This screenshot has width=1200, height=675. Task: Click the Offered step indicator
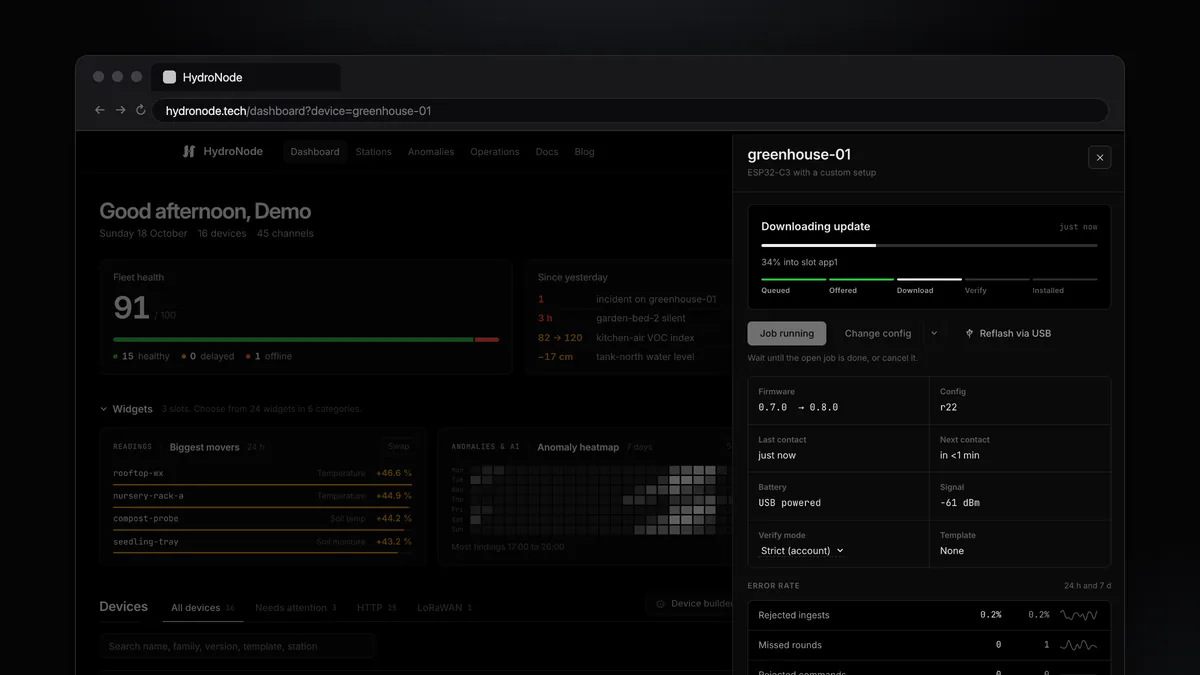coord(861,285)
